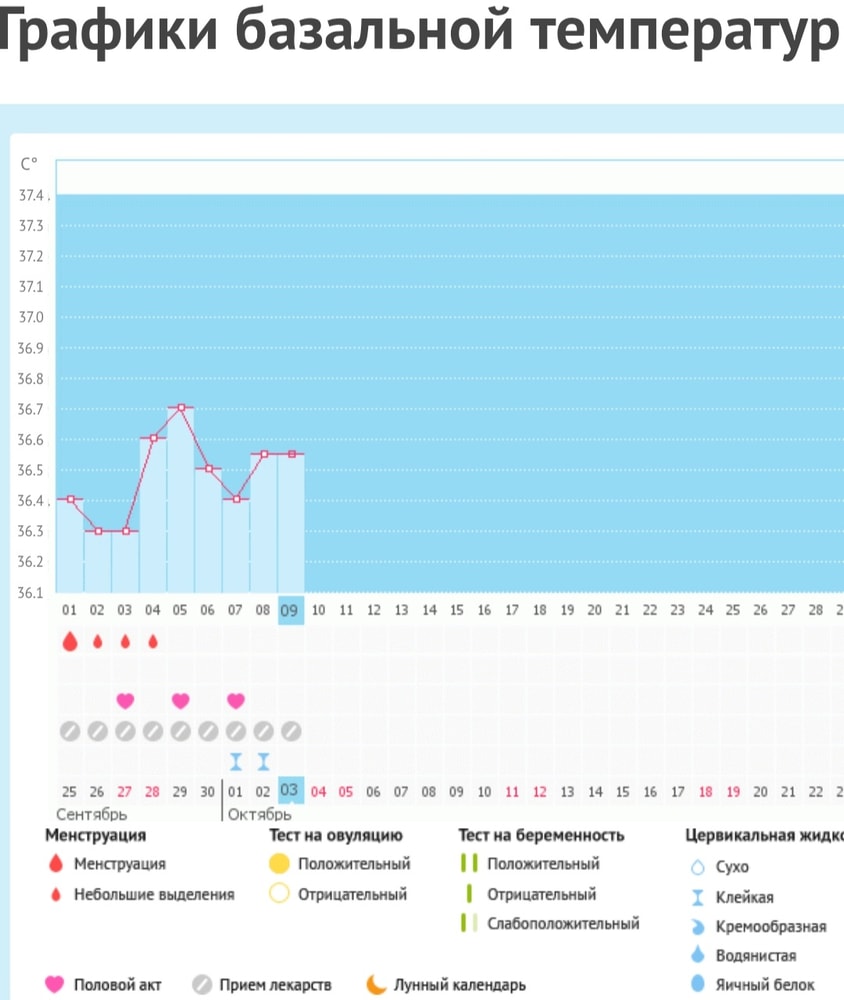844x1000 pixels.
Task: Click the creamy cervical fluid legend icon
Action: (698, 926)
